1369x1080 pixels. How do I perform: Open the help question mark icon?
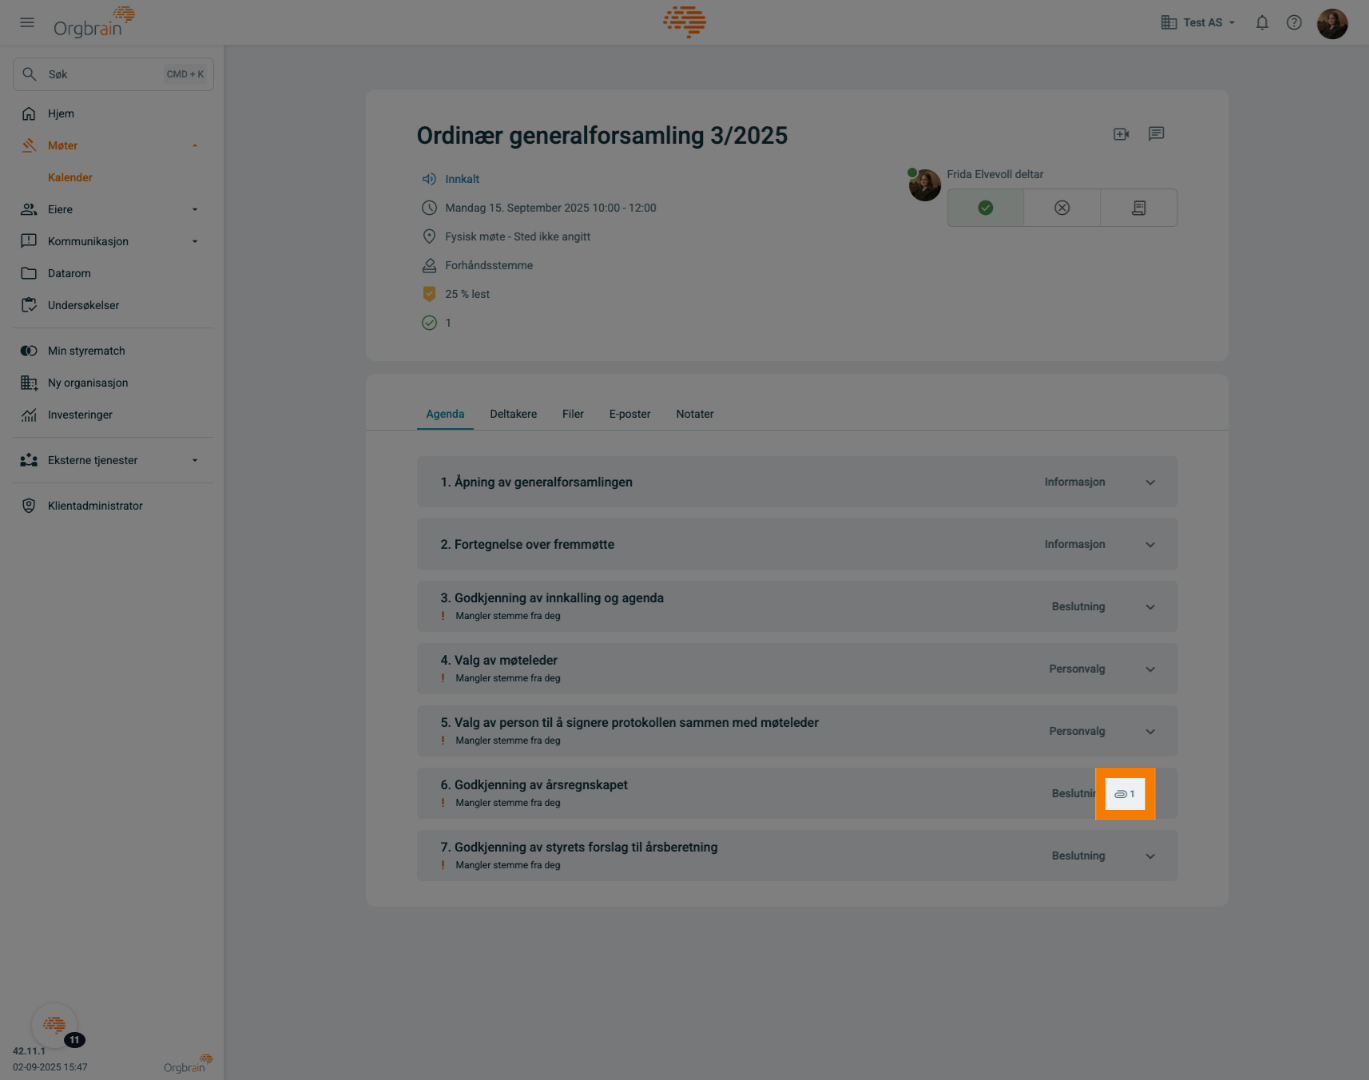click(1294, 22)
